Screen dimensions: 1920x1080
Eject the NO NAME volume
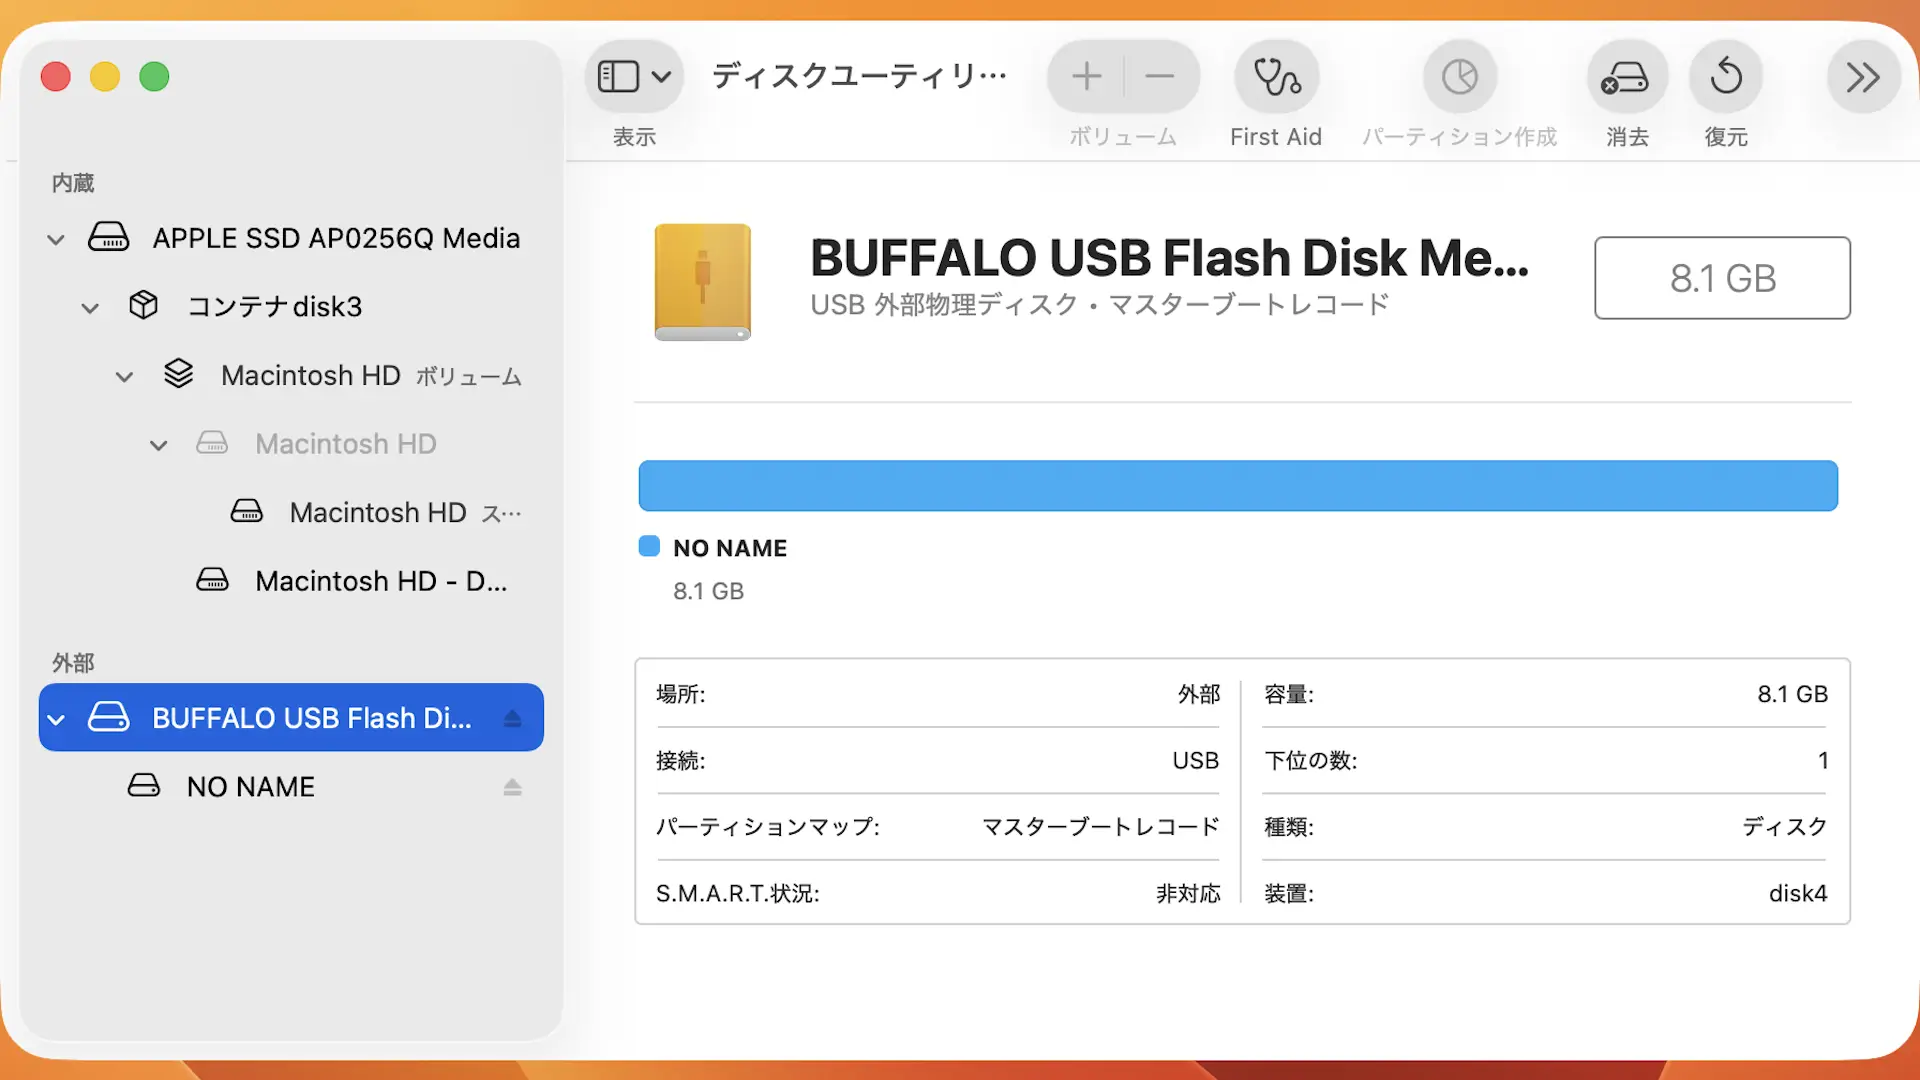pos(512,787)
